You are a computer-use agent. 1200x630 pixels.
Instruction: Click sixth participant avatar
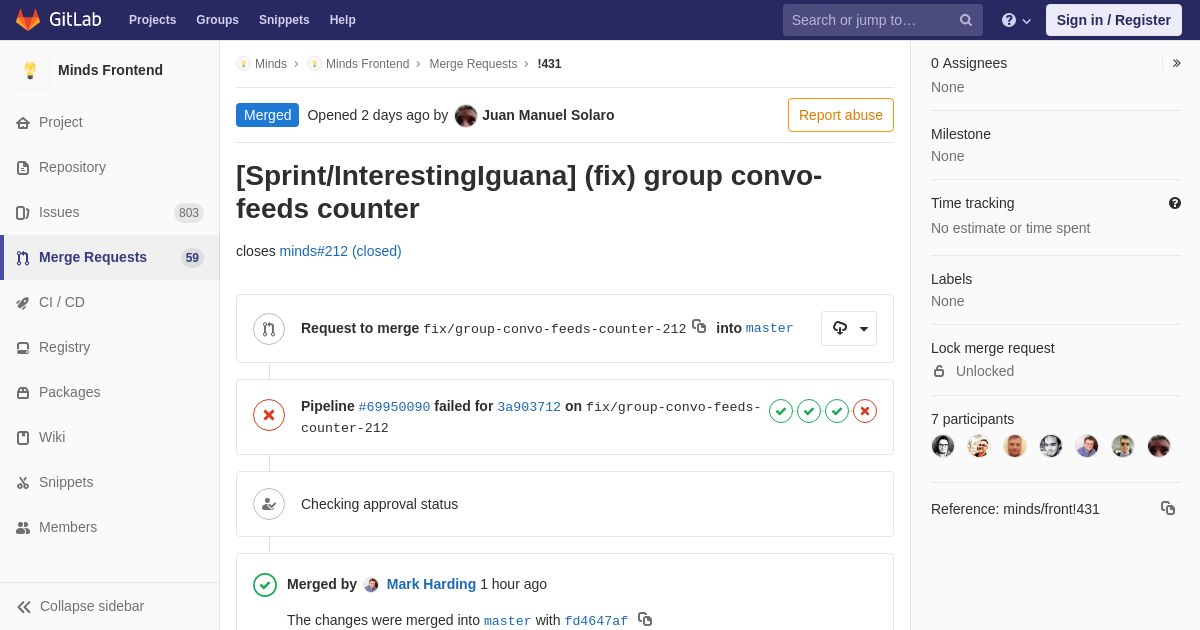1123,446
